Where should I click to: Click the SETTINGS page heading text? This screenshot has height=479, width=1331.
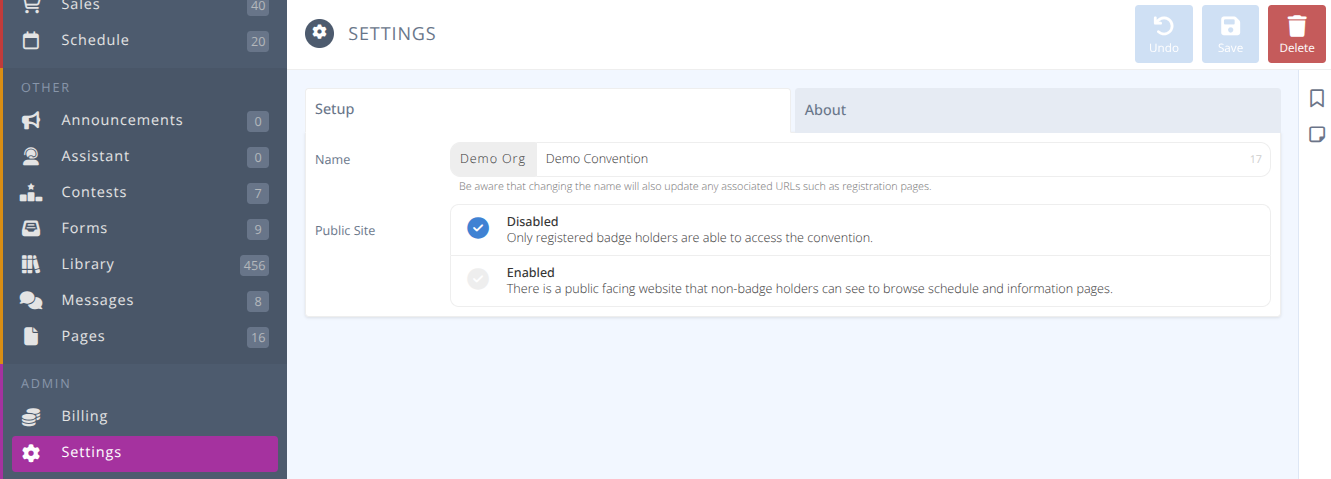392,34
